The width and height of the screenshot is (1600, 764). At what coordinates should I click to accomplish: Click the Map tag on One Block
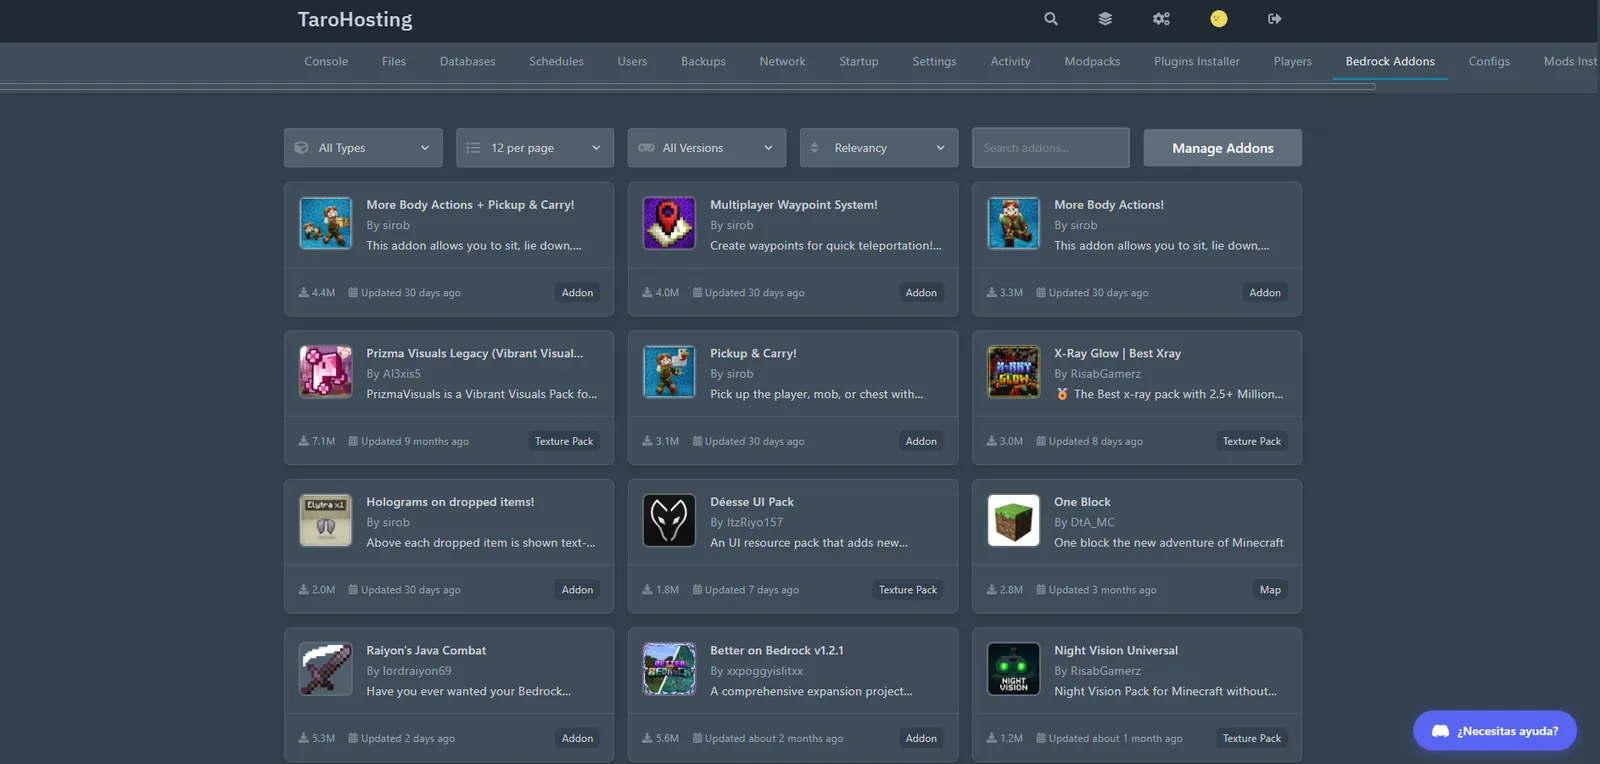click(x=1270, y=590)
